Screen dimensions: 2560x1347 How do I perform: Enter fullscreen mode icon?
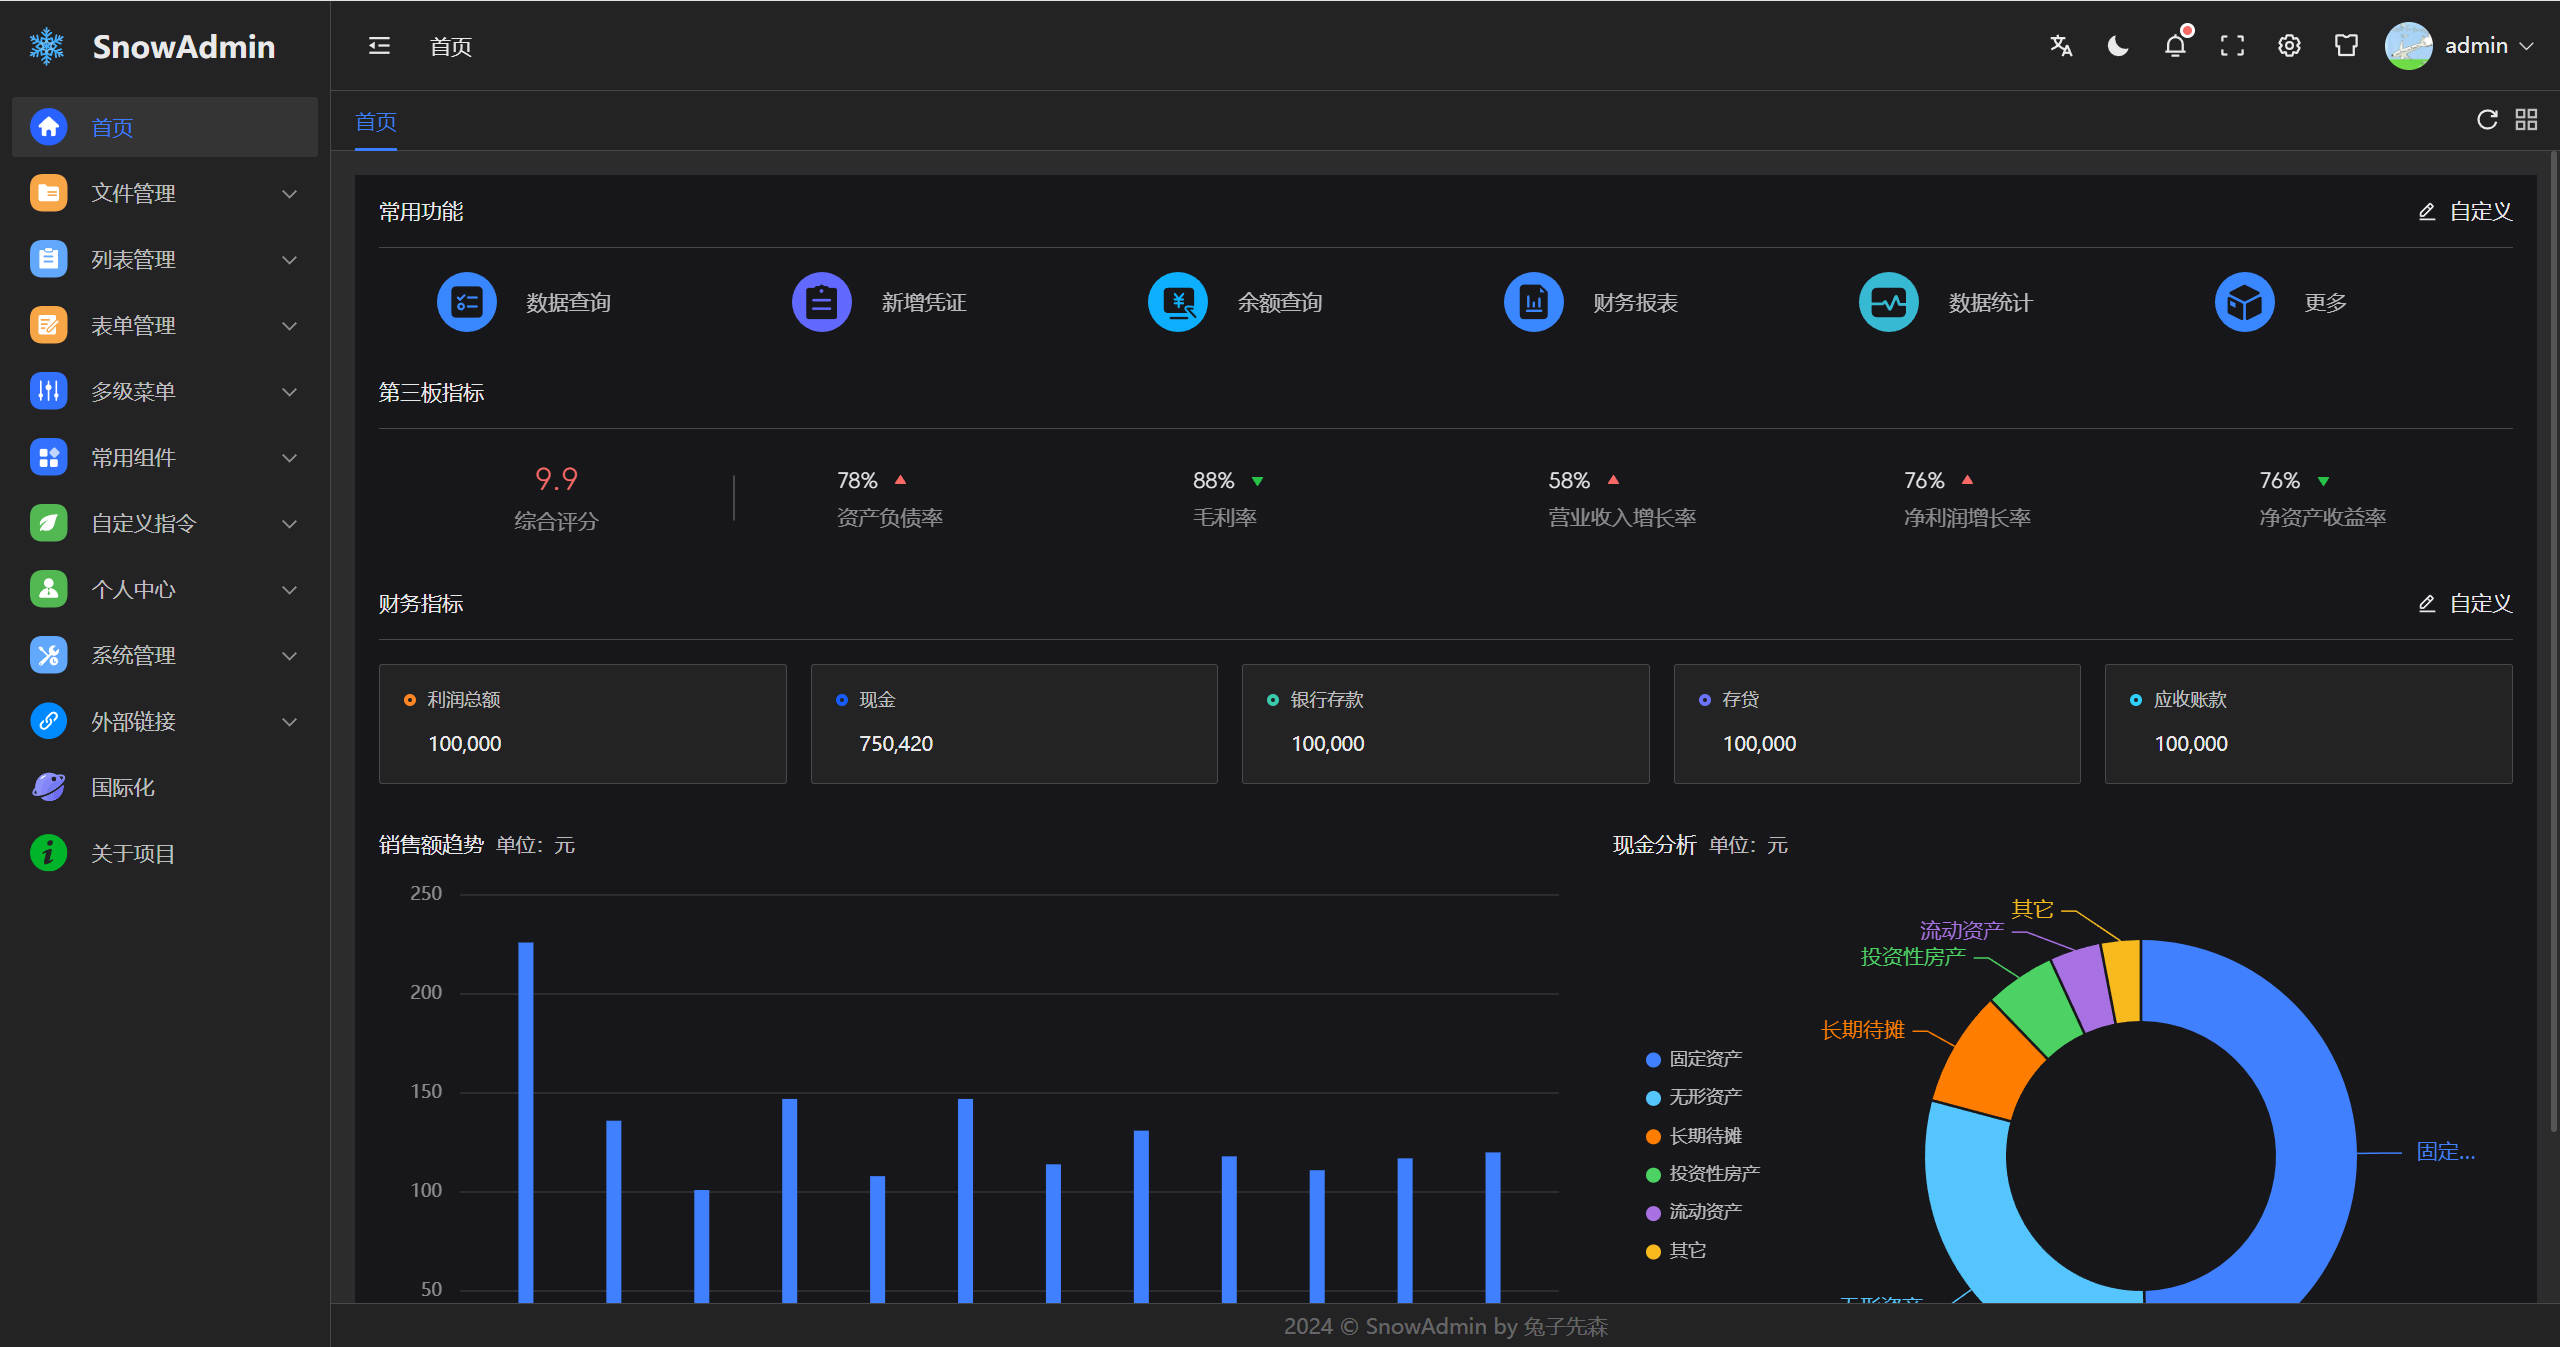click(x=2232, y=46)
